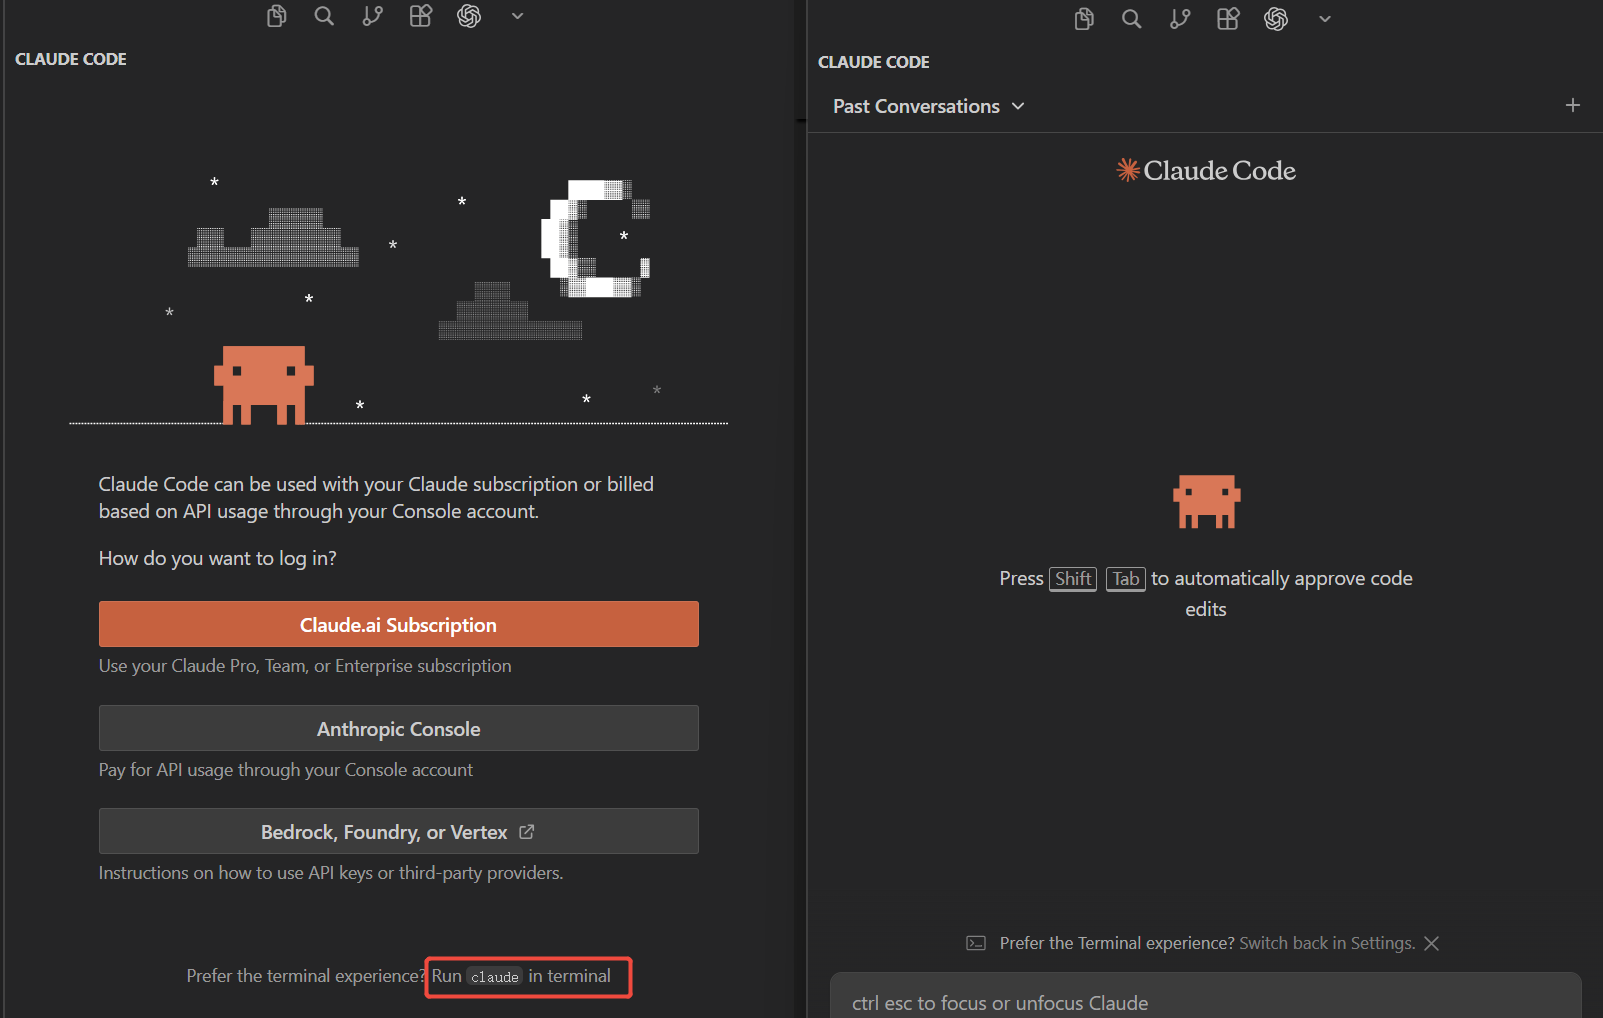1603x1018 pixels.
Task: Click the CLAUDE CODE title in left panel
Action: (71, 59)
